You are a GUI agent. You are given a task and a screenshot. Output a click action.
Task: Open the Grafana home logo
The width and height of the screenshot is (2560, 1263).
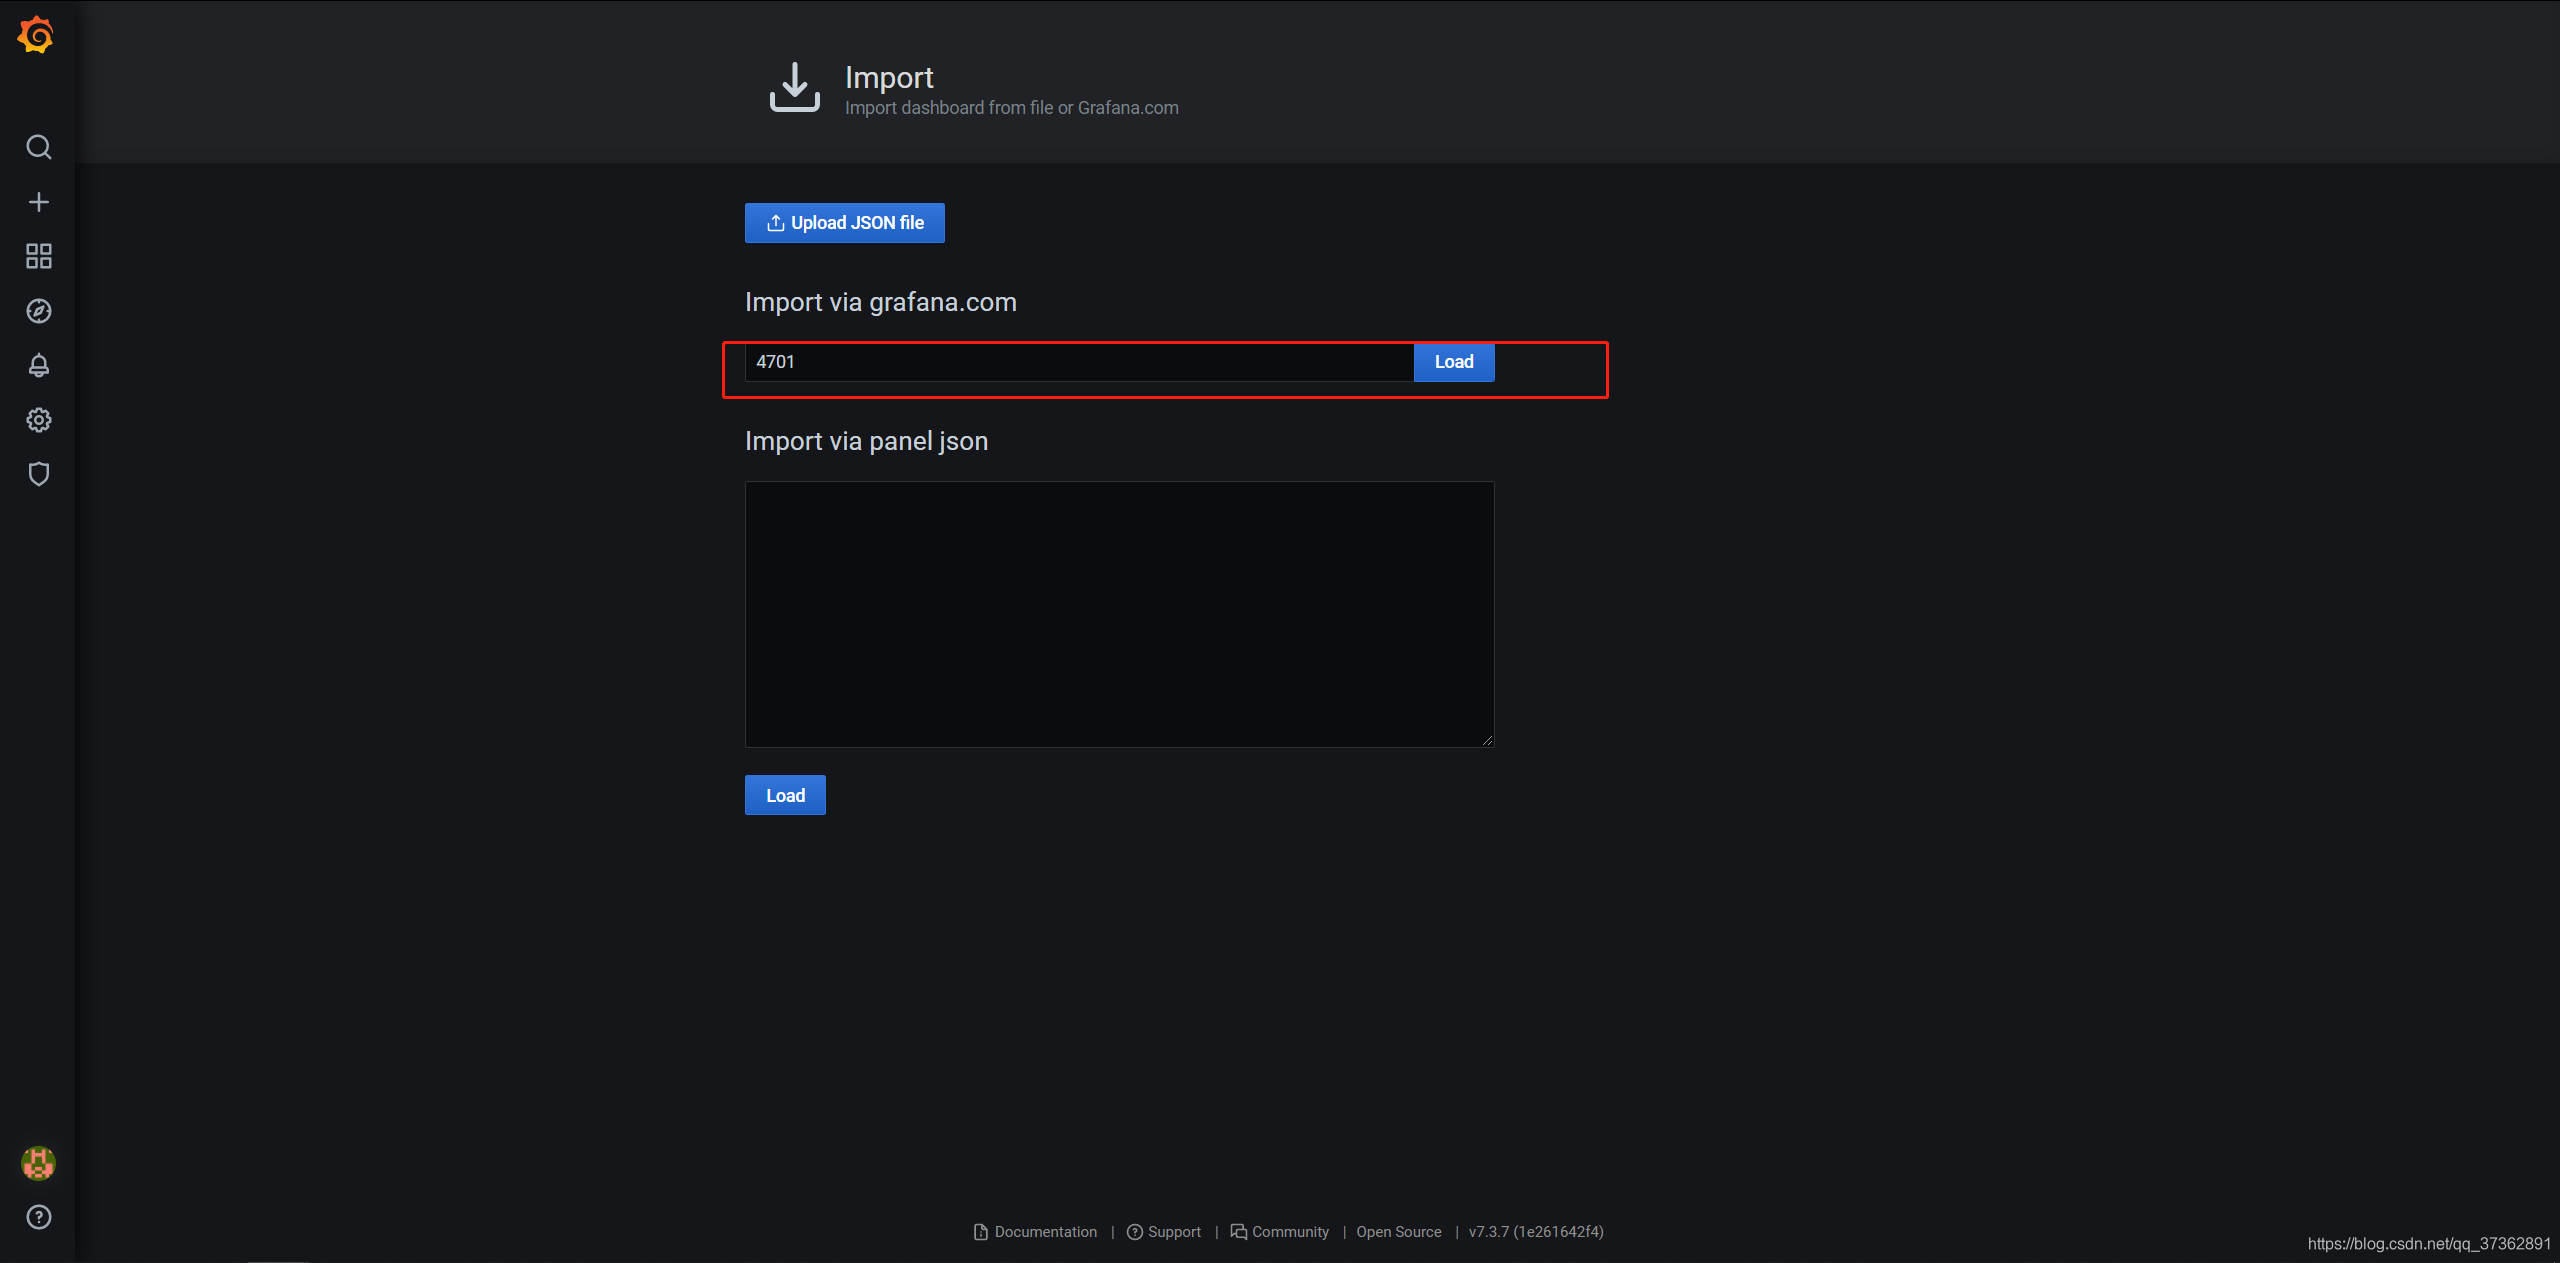tap(37, 35)
